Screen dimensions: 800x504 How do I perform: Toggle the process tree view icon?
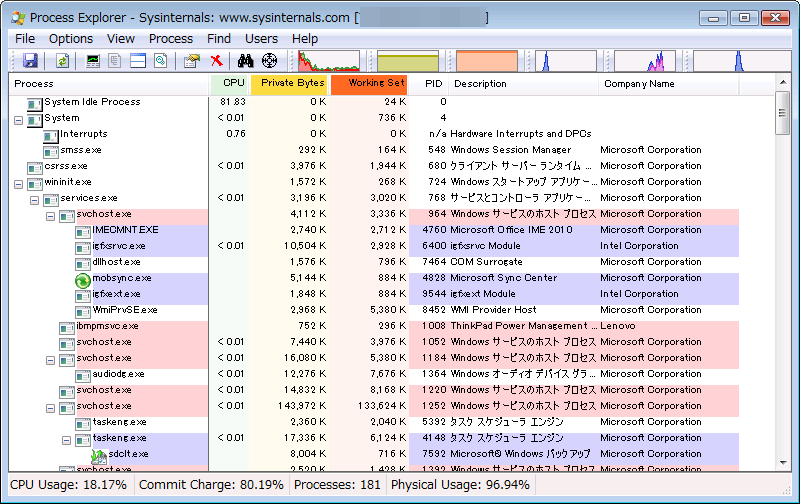(x=115, y=61)
